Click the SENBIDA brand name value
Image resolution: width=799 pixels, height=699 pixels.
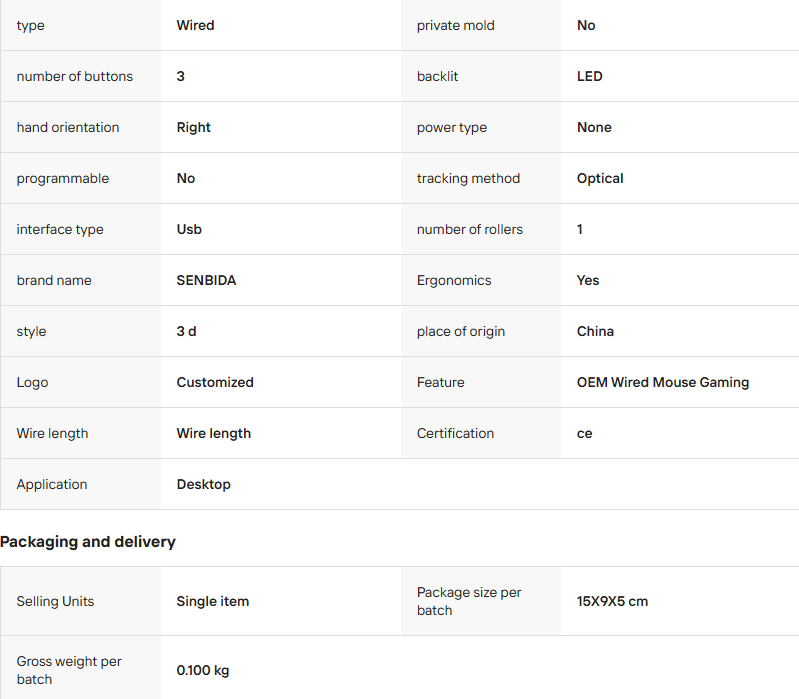click(x=206, y=281)
